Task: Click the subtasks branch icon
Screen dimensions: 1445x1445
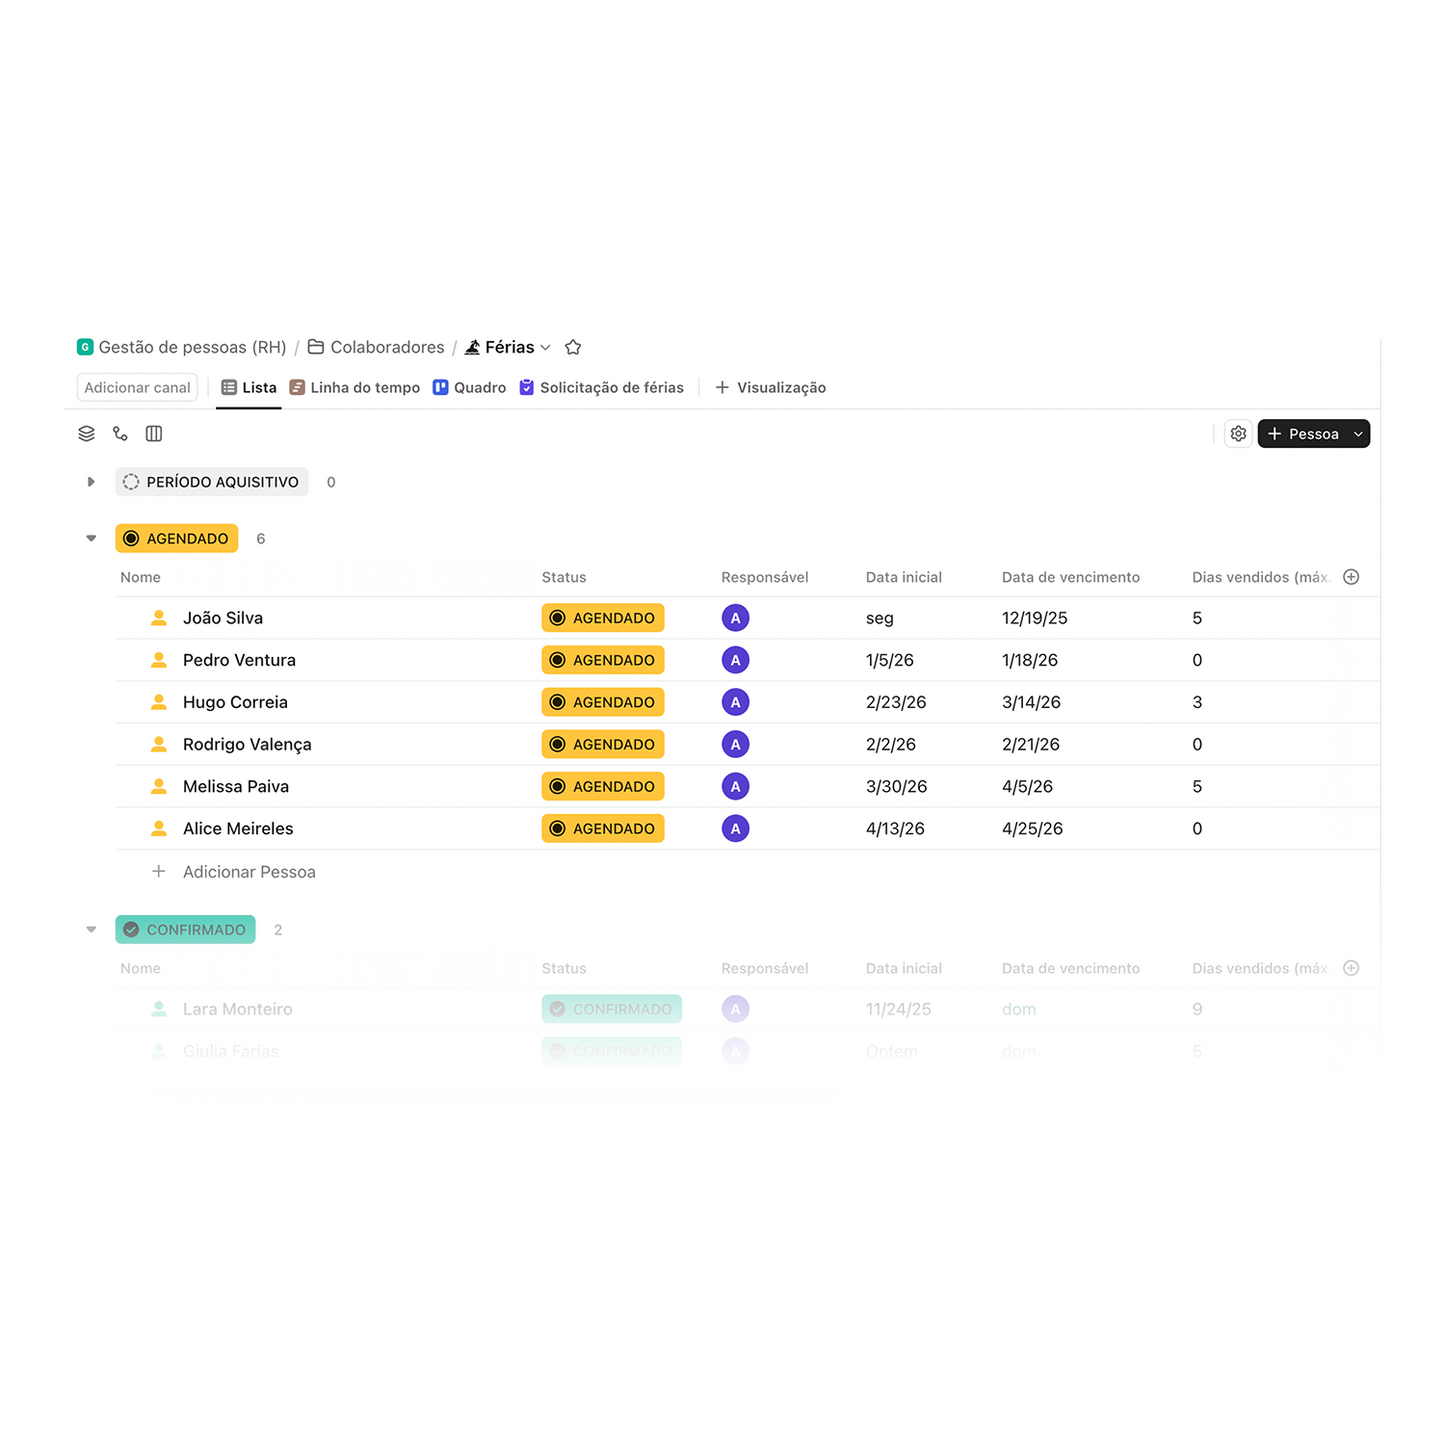Action: 120,434
